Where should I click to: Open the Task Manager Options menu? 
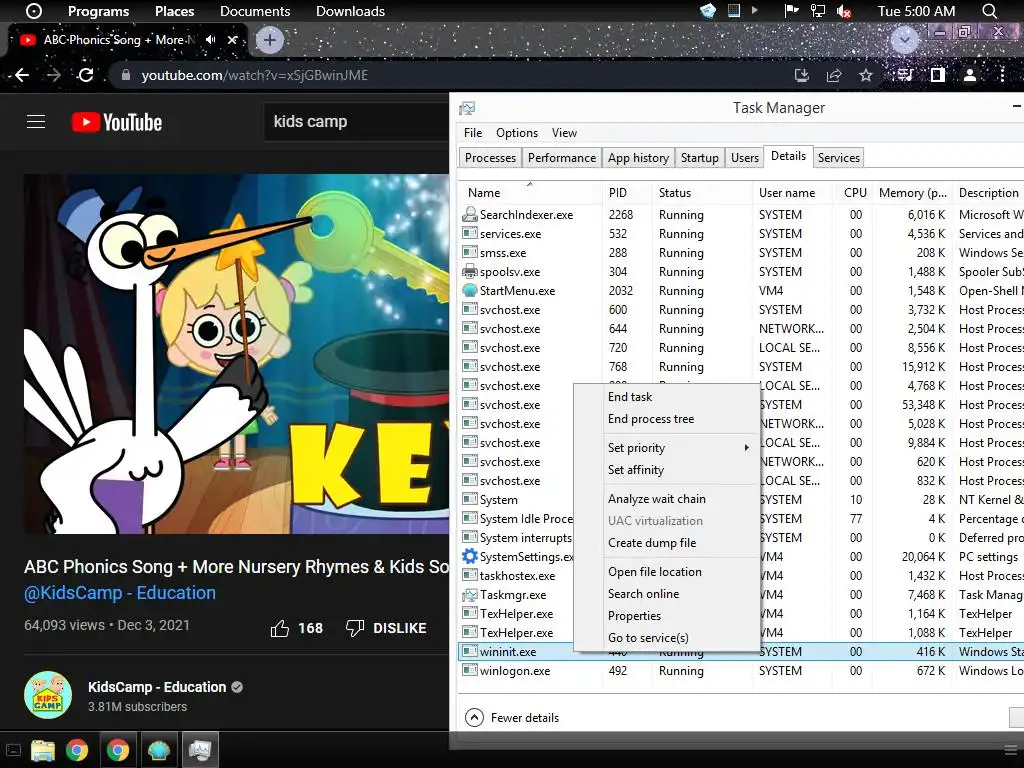[517, 133]
